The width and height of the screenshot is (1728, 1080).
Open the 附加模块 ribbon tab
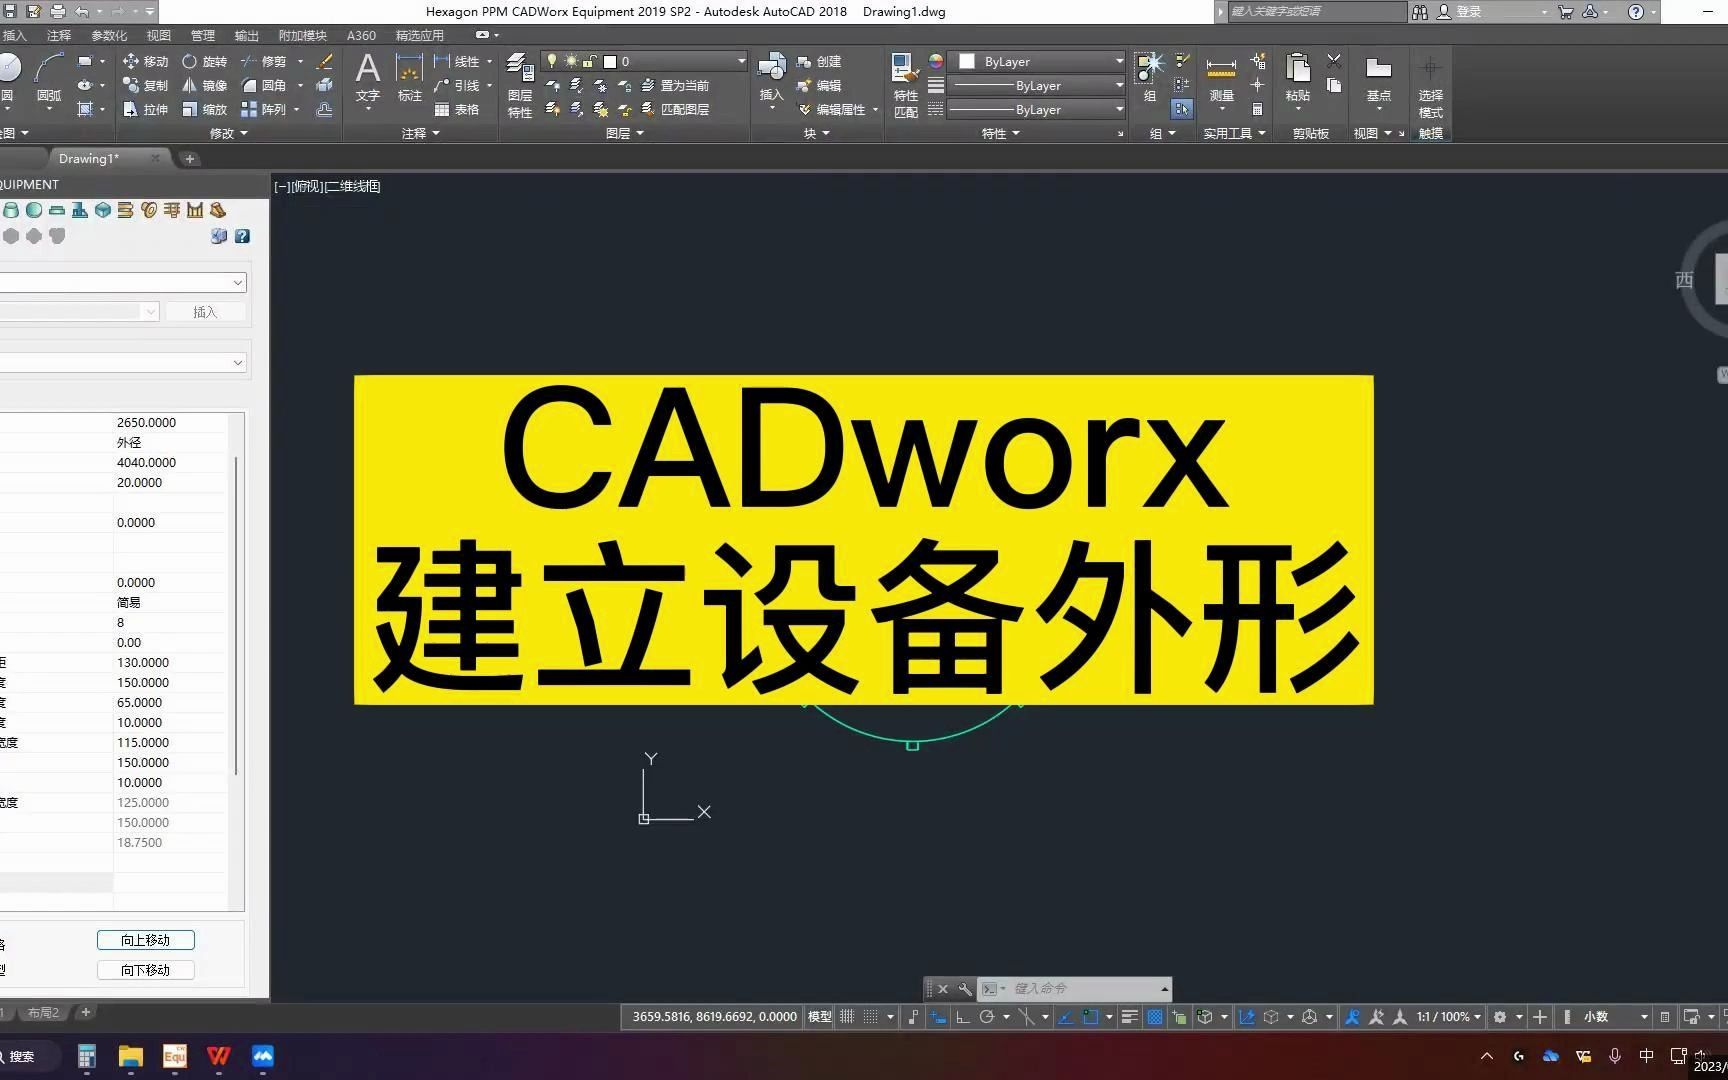302,35
